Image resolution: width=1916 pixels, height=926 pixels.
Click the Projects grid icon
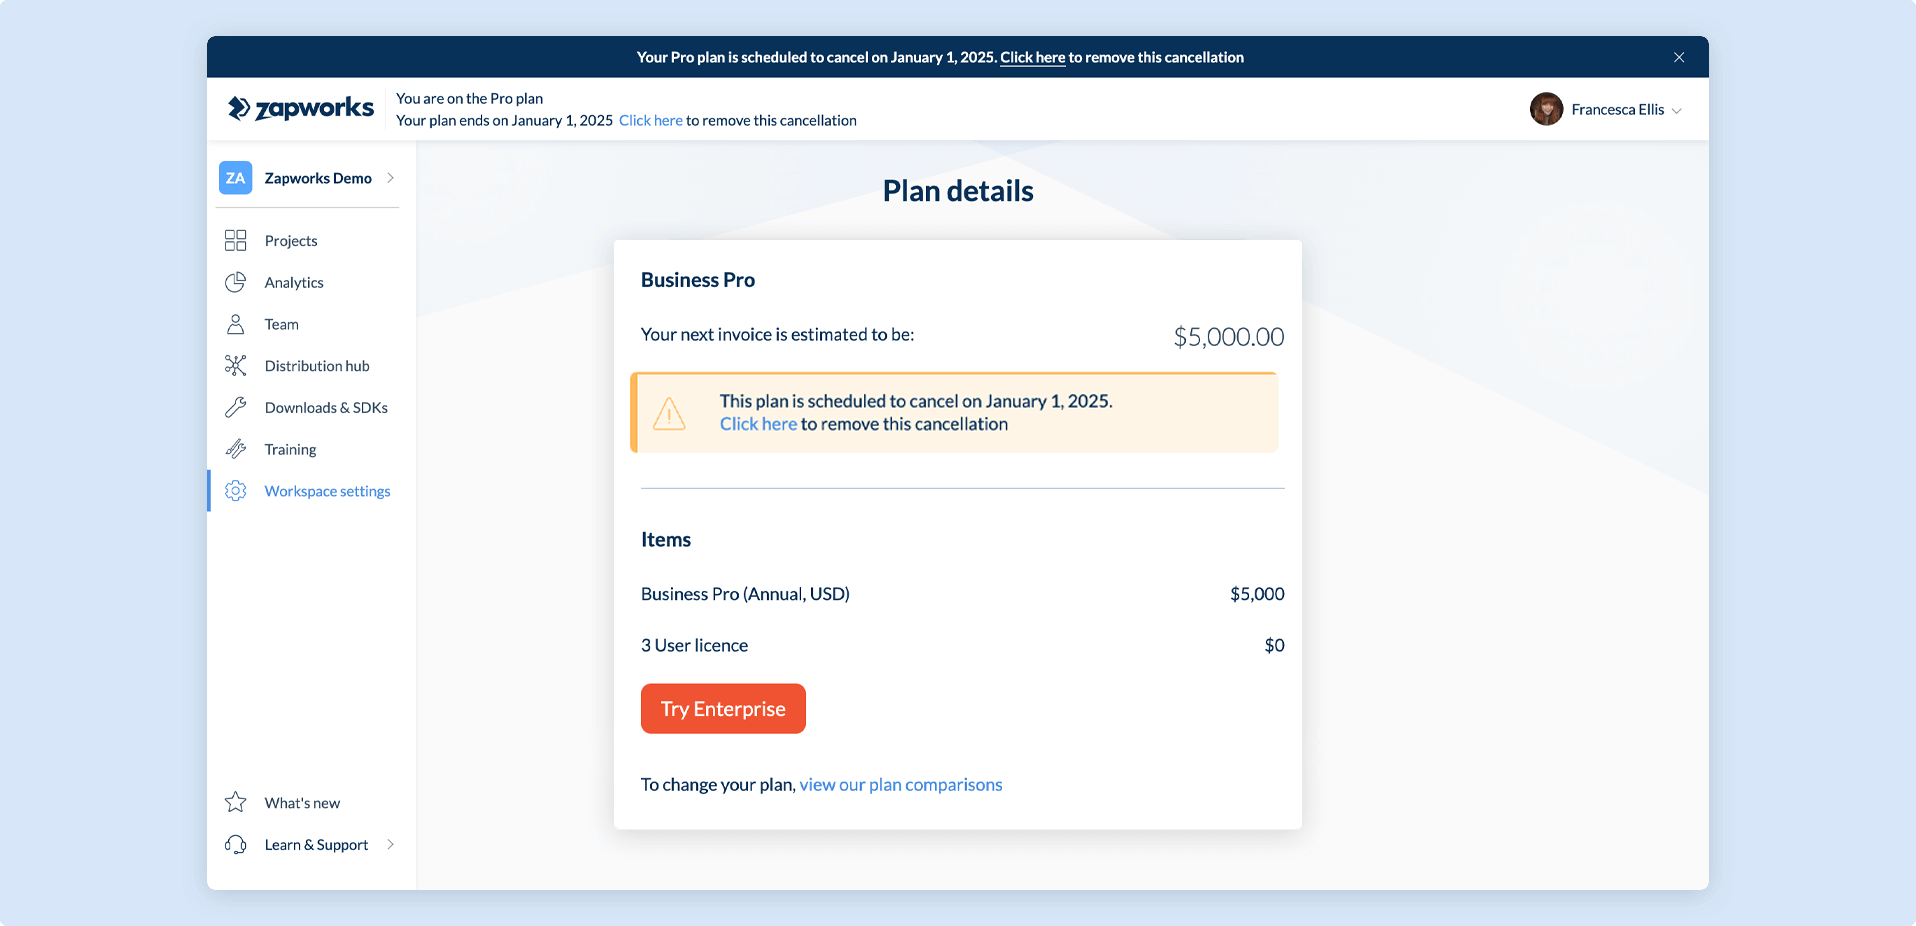[235, 240]
